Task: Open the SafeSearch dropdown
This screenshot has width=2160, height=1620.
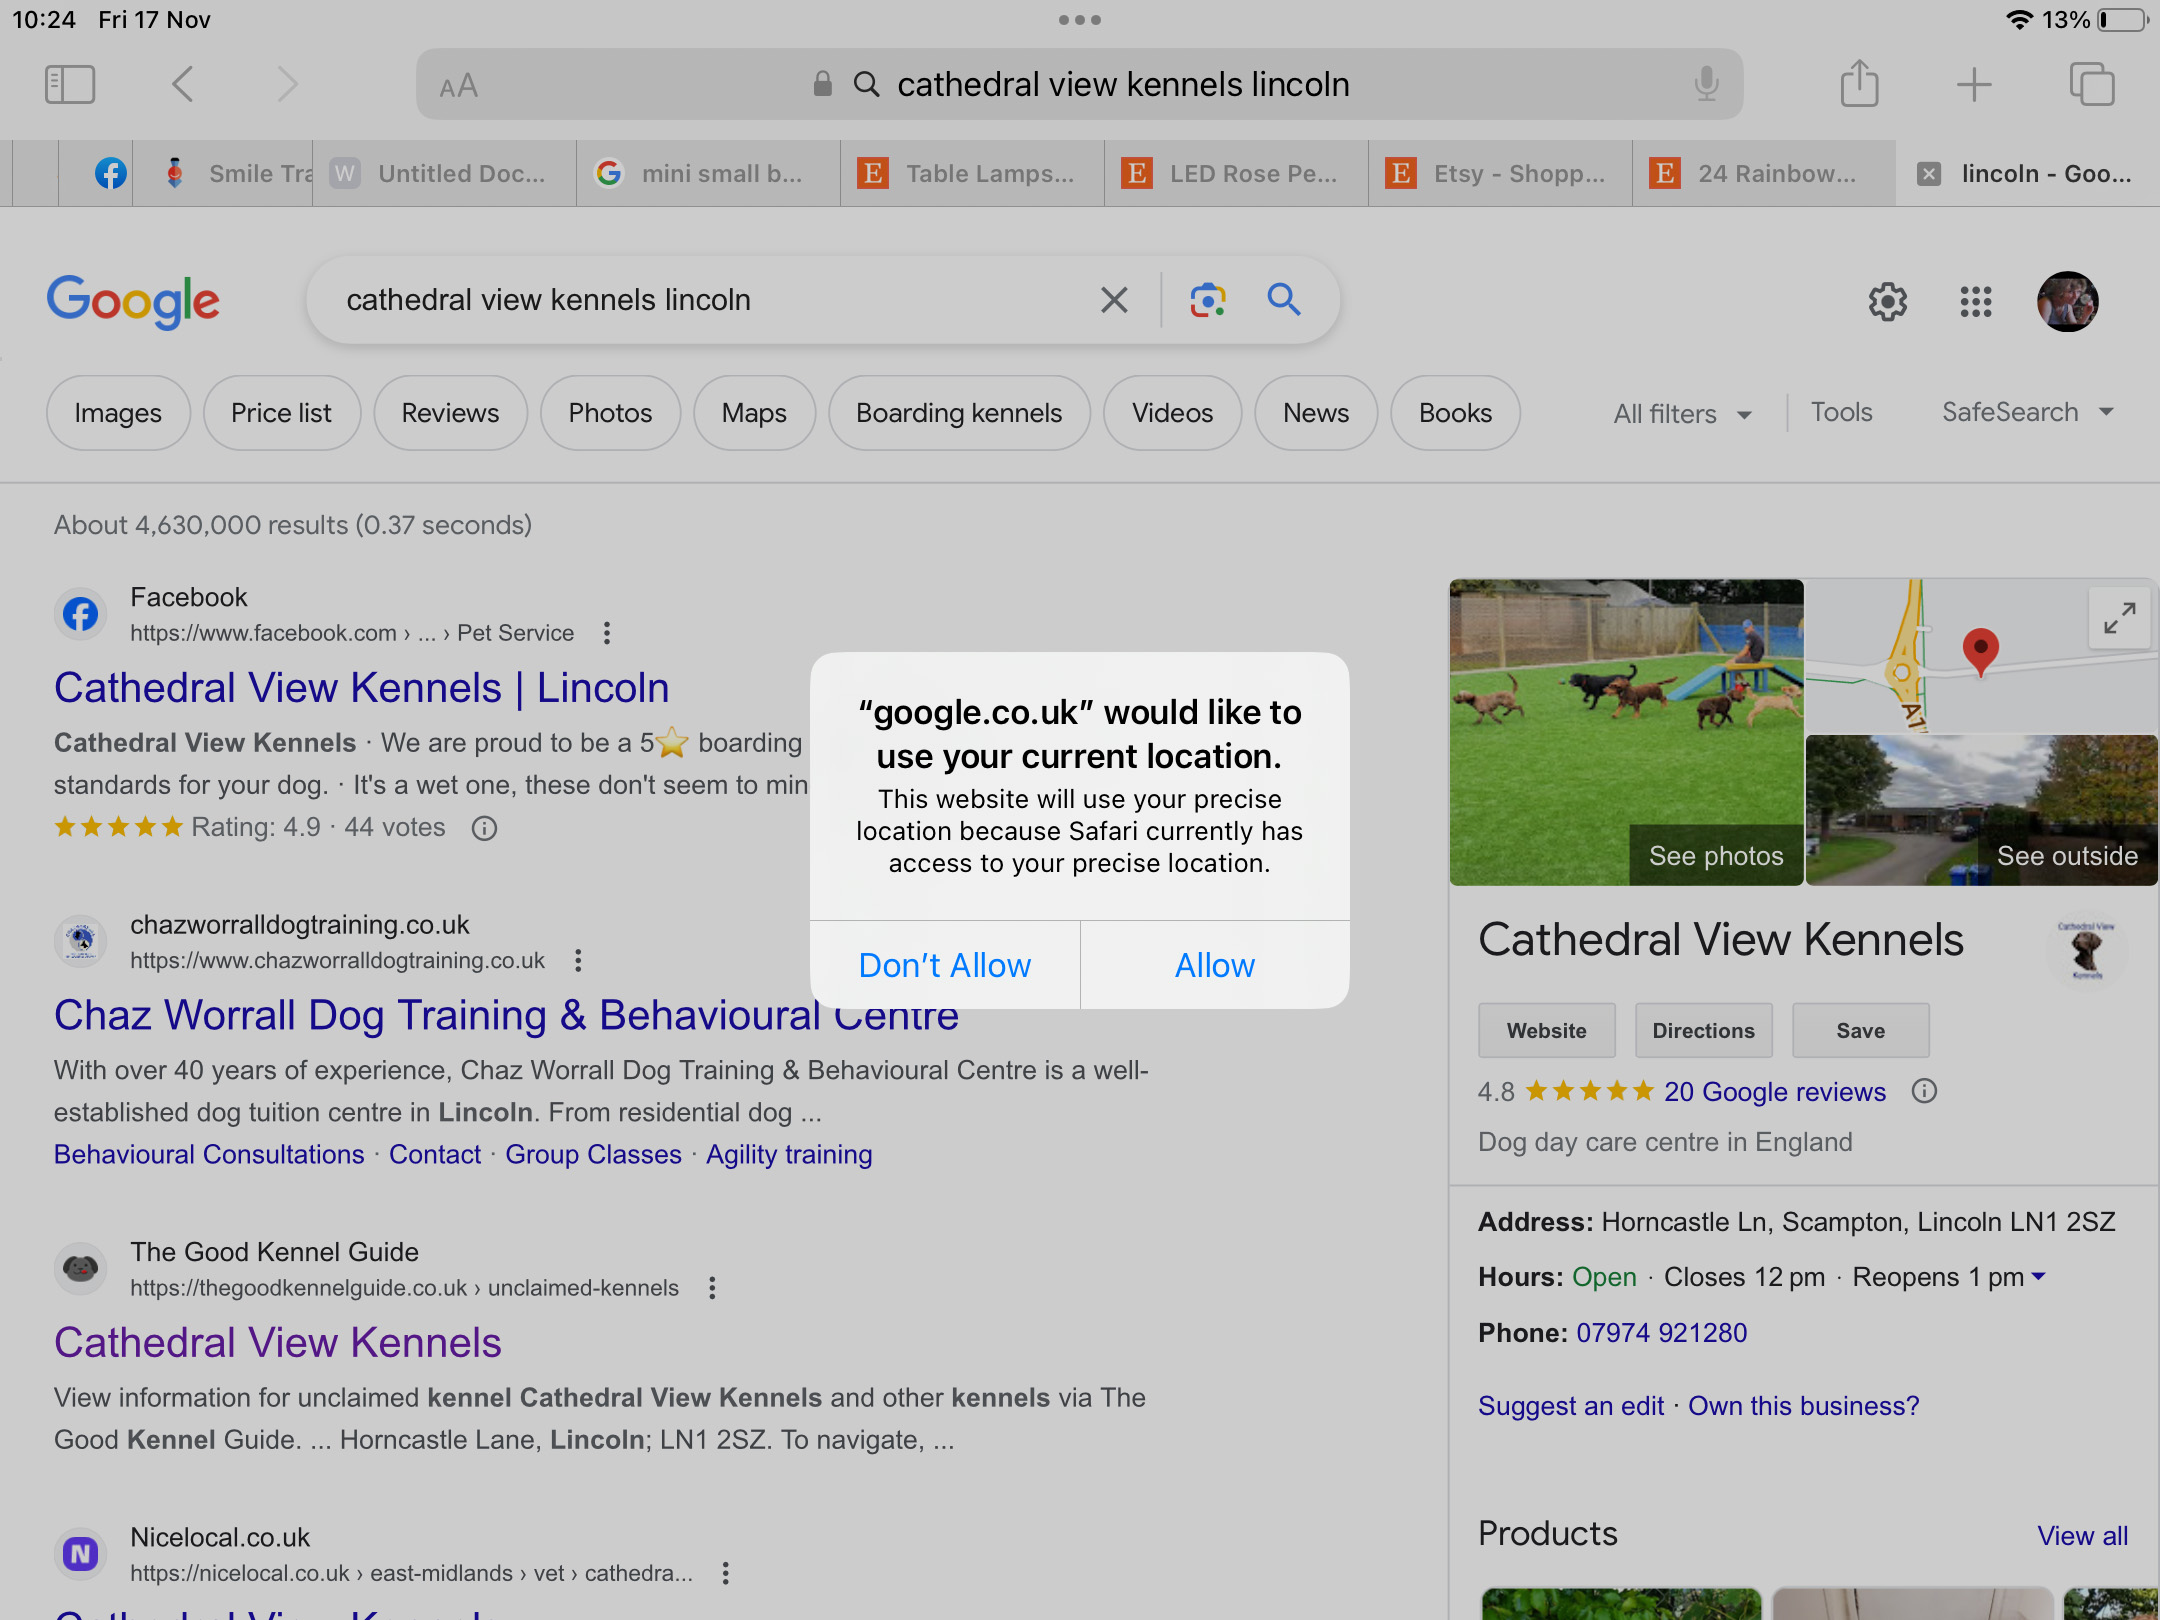Action: pos(2028,412)
